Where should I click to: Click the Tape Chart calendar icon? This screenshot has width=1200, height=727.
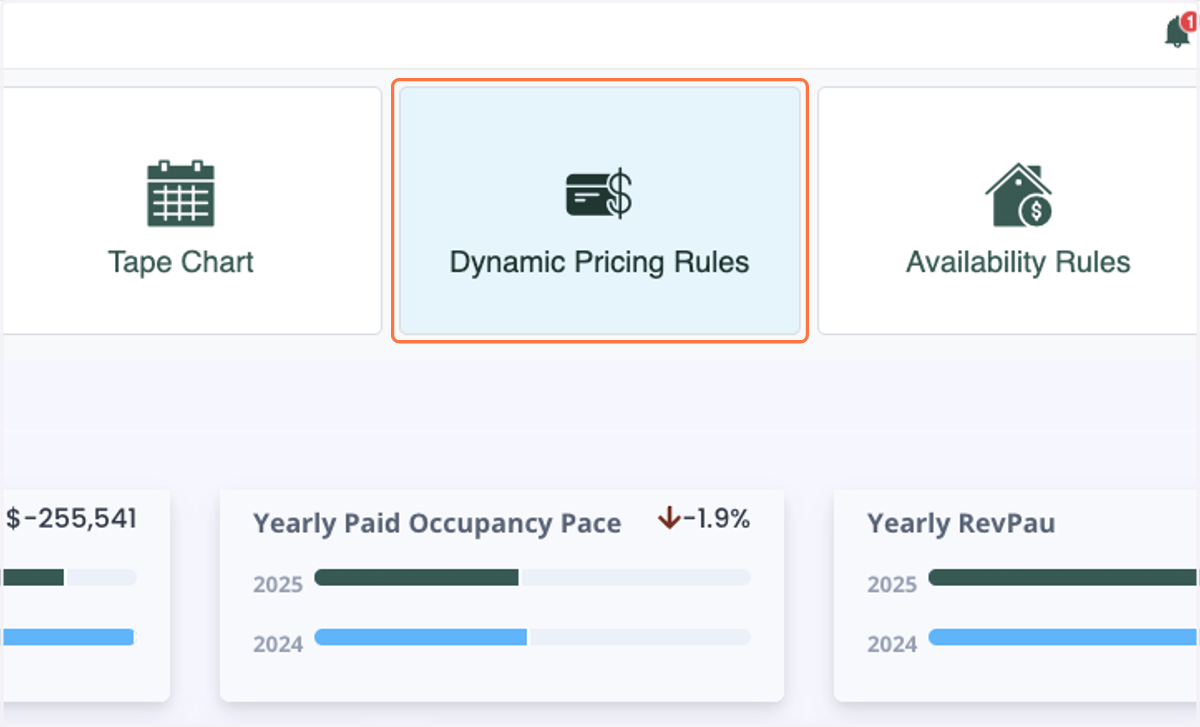coord(181,193)
